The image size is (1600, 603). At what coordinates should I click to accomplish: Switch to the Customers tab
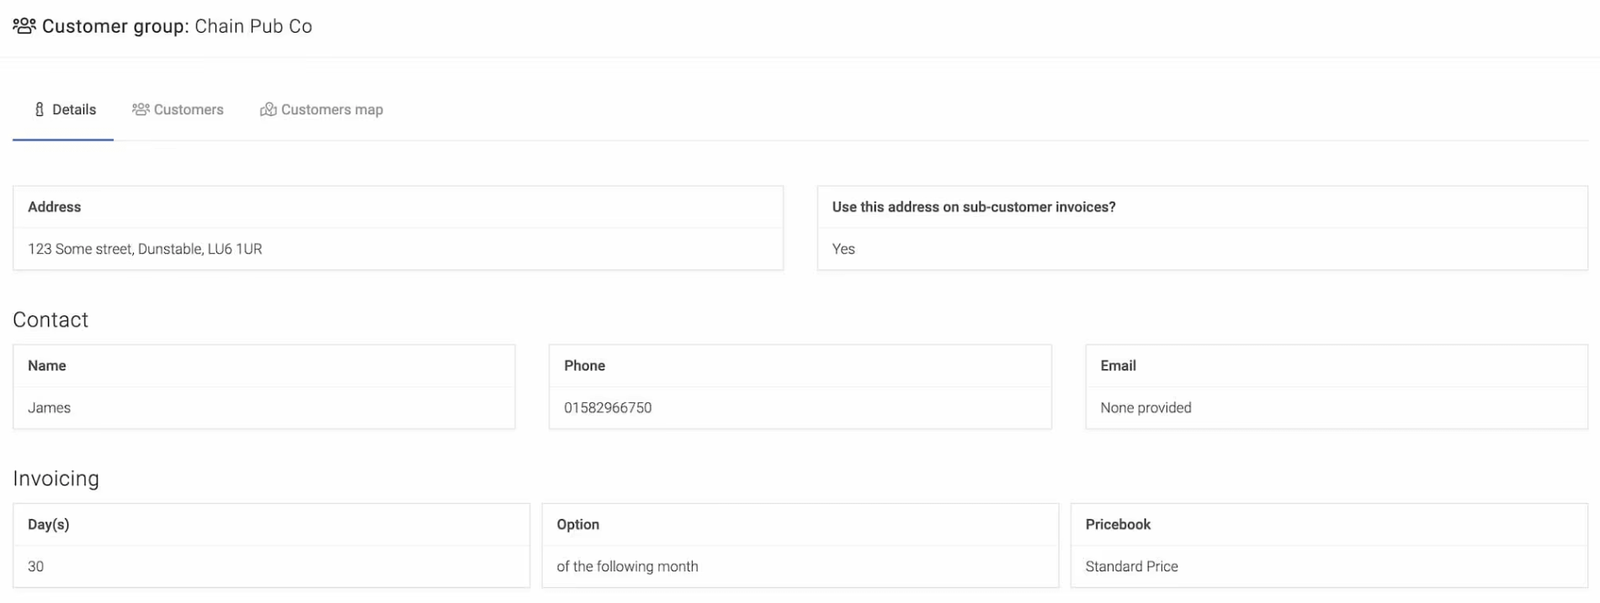187,109
